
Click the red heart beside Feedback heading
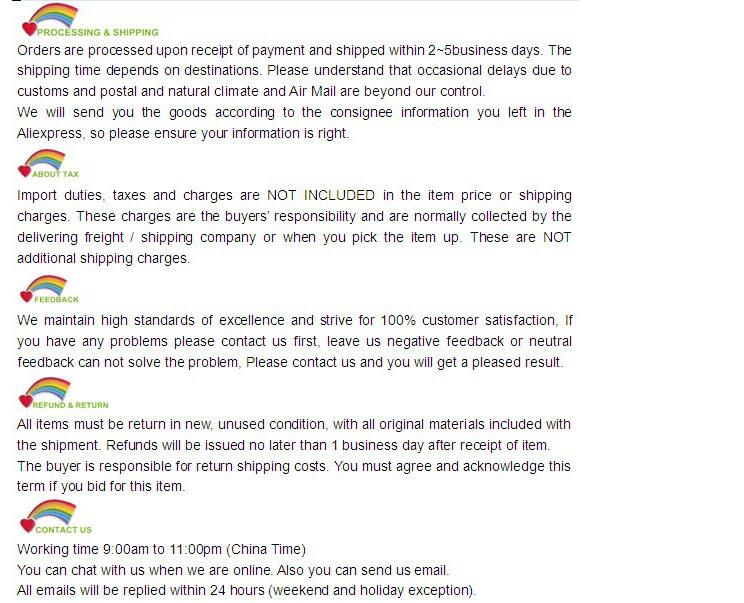coord(26,297)
